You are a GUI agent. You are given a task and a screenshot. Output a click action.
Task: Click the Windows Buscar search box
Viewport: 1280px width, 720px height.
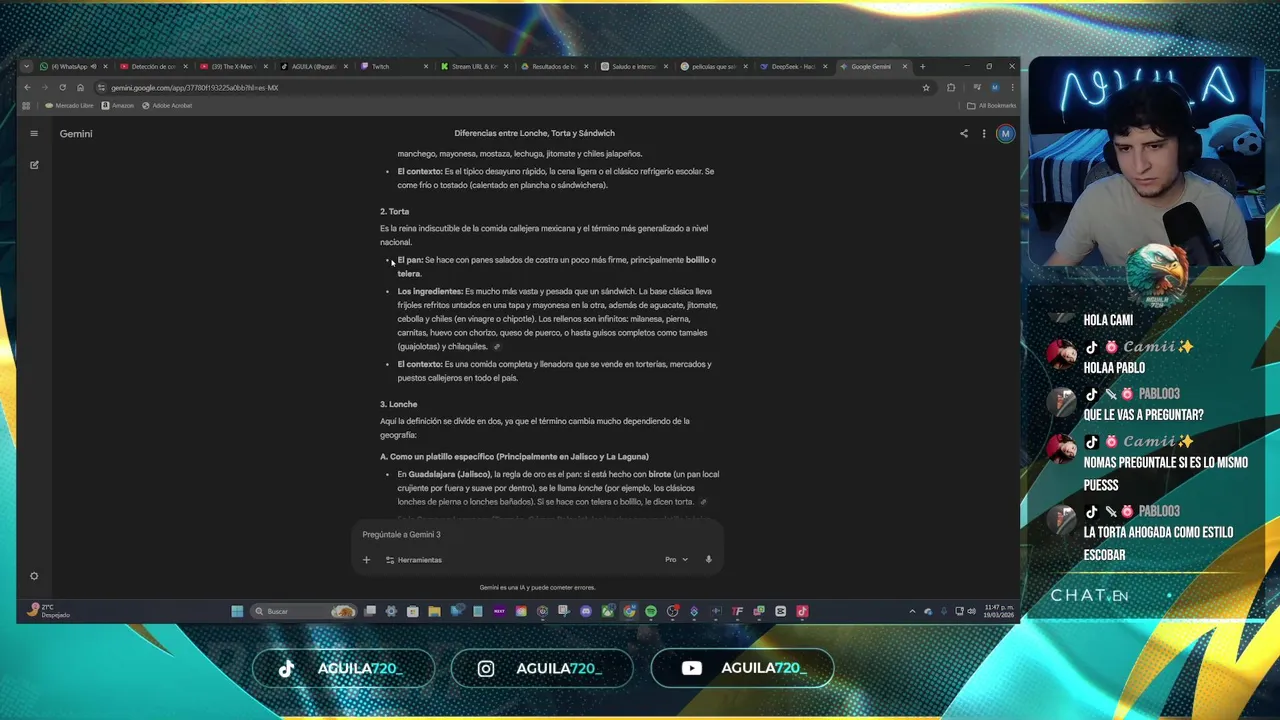pos(302,611)
